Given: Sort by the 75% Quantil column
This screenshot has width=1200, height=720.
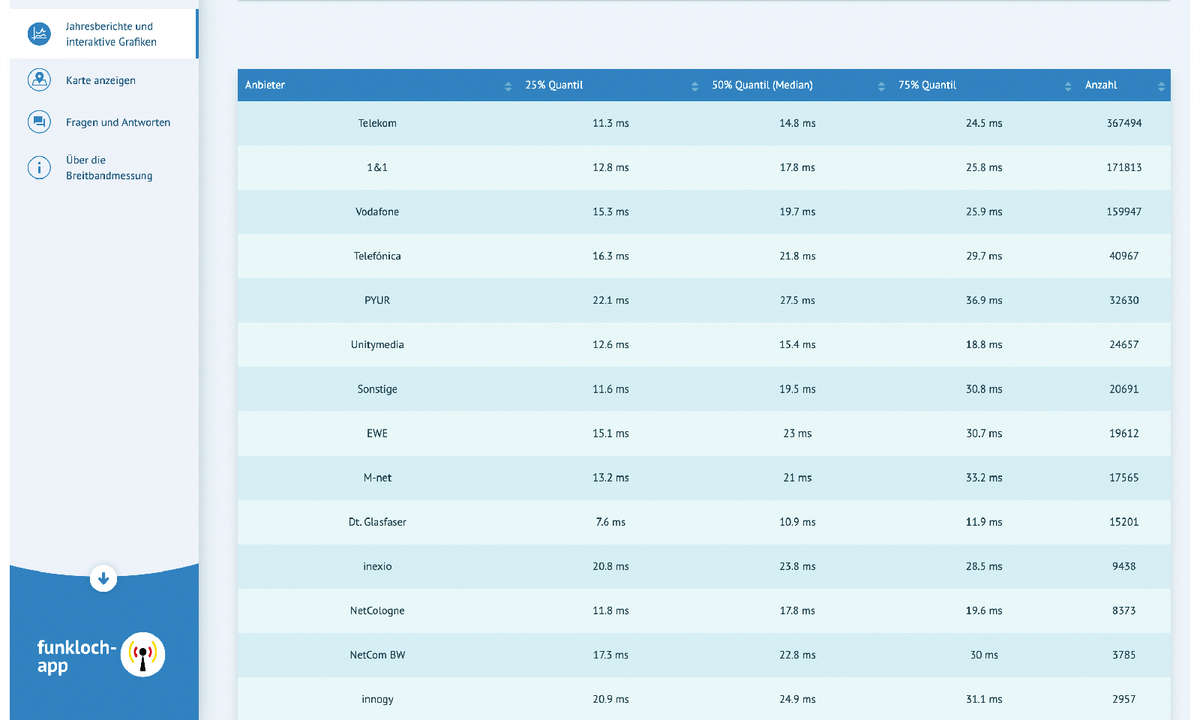Looking at the screenshot, I should (984, 85).
